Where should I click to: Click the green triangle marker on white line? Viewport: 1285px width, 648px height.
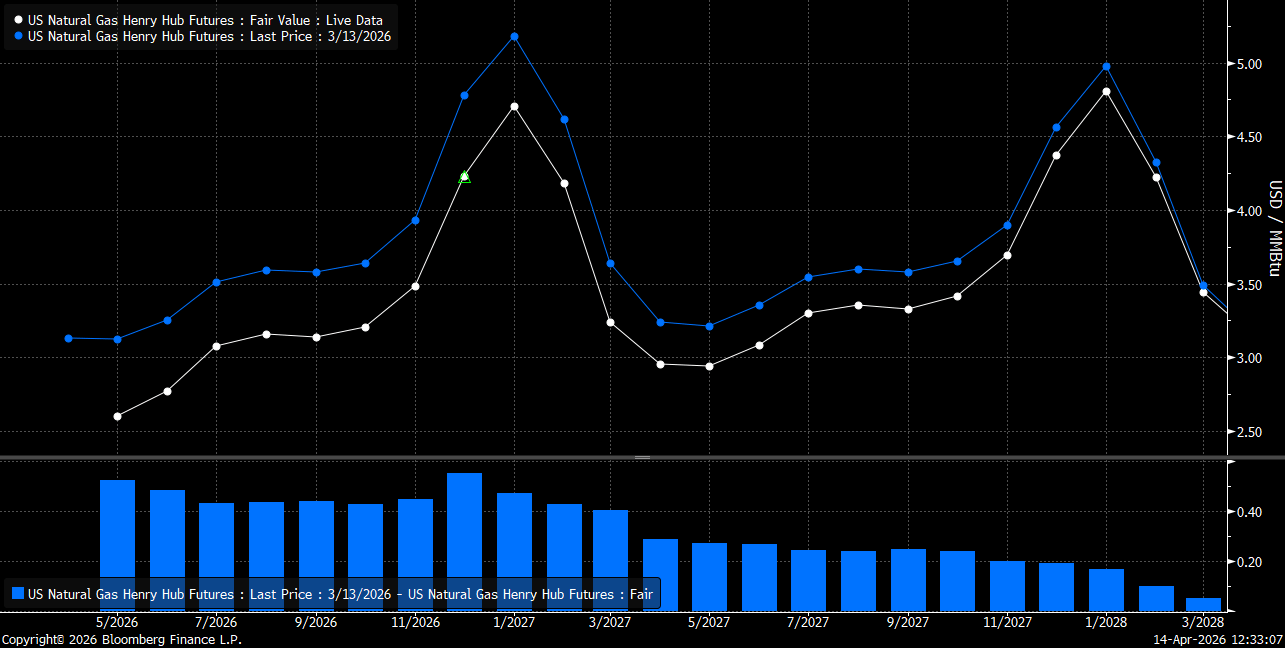[x=464, y=177]
